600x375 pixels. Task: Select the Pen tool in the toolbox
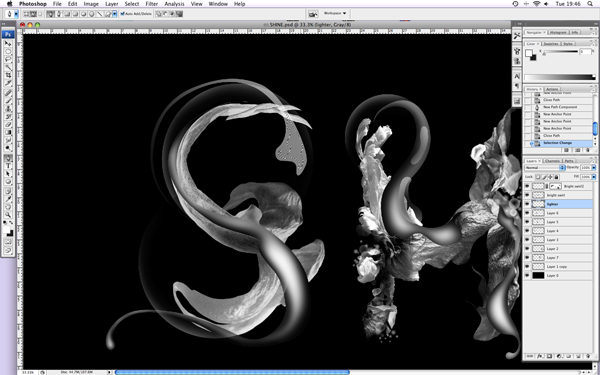tap(8, 158)
